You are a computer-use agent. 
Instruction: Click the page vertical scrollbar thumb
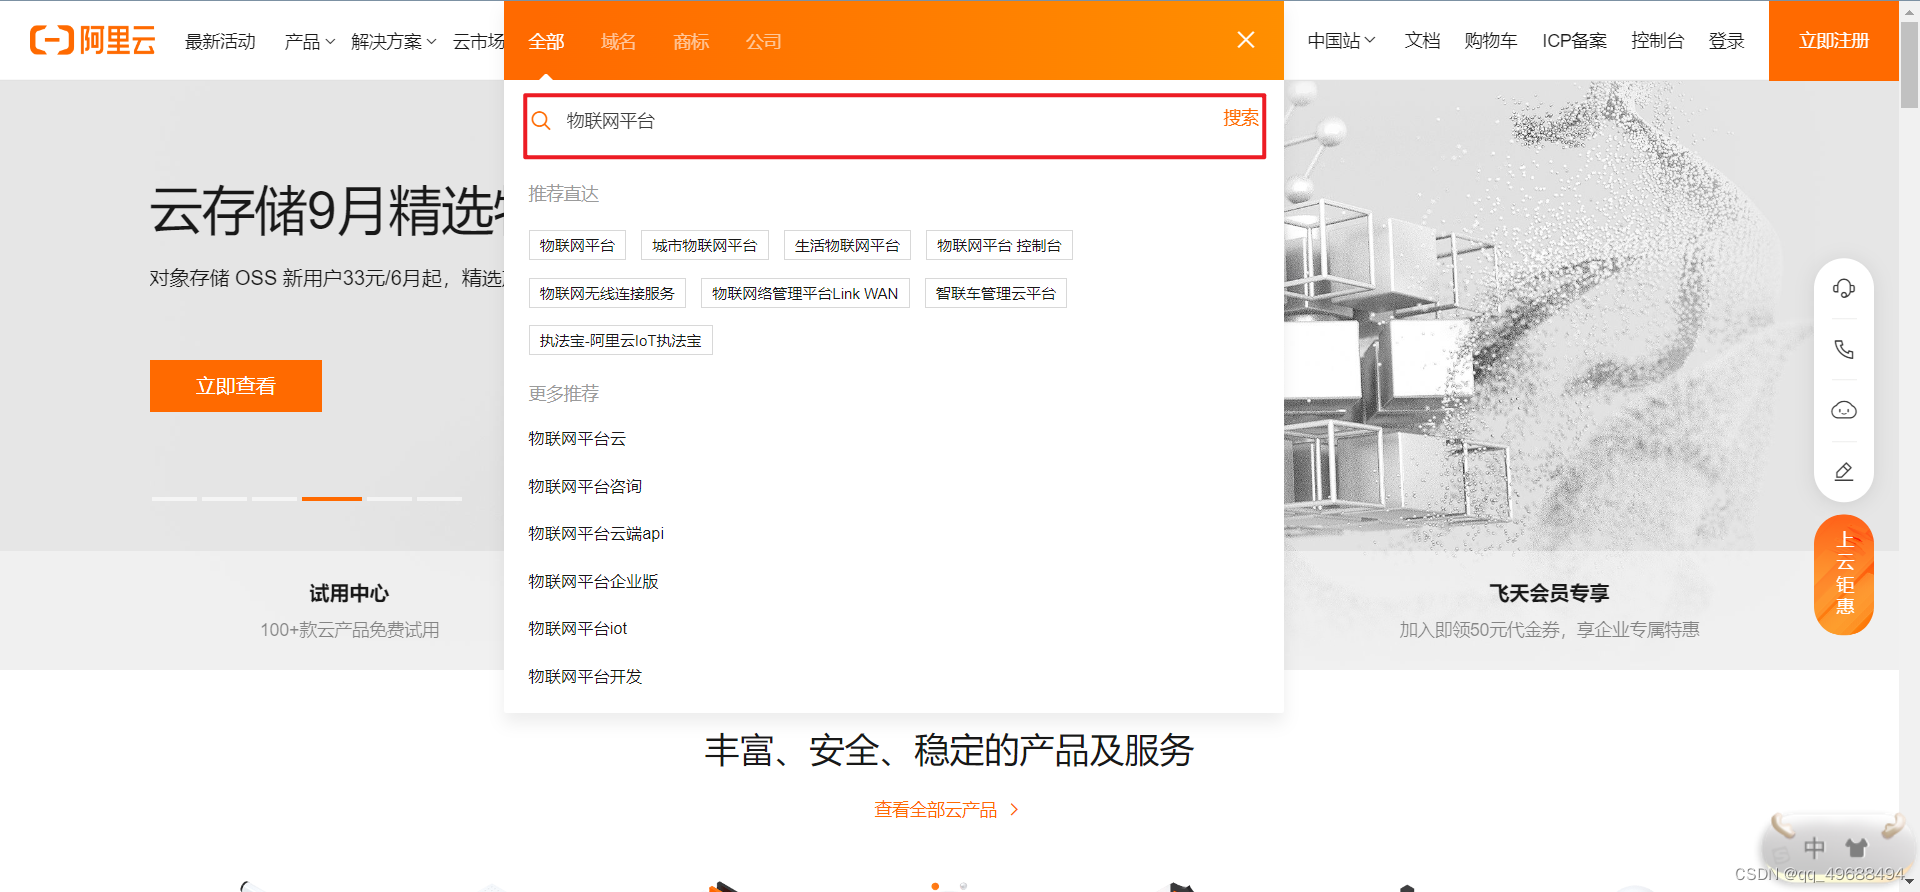[x=1909, y=65]
